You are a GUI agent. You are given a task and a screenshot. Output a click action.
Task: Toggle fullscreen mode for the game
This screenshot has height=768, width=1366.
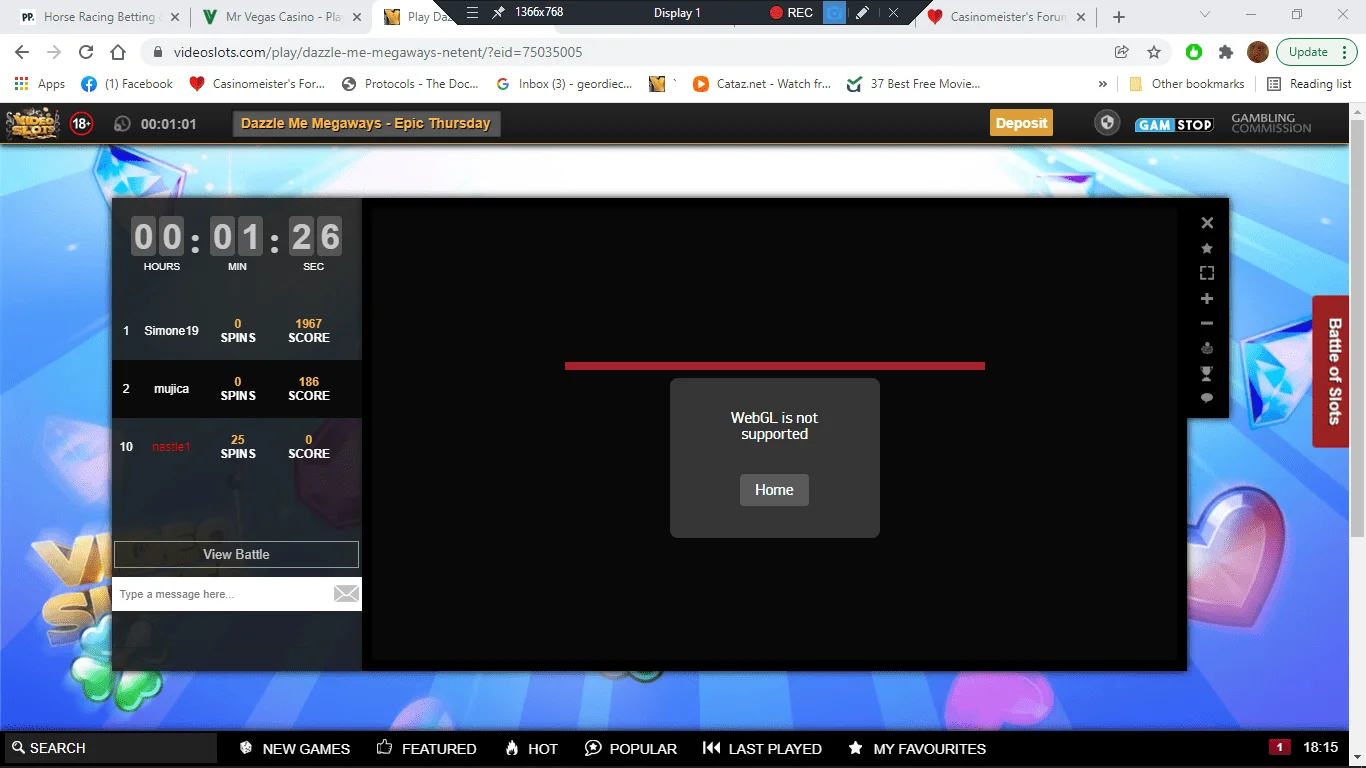[1207, 273]
